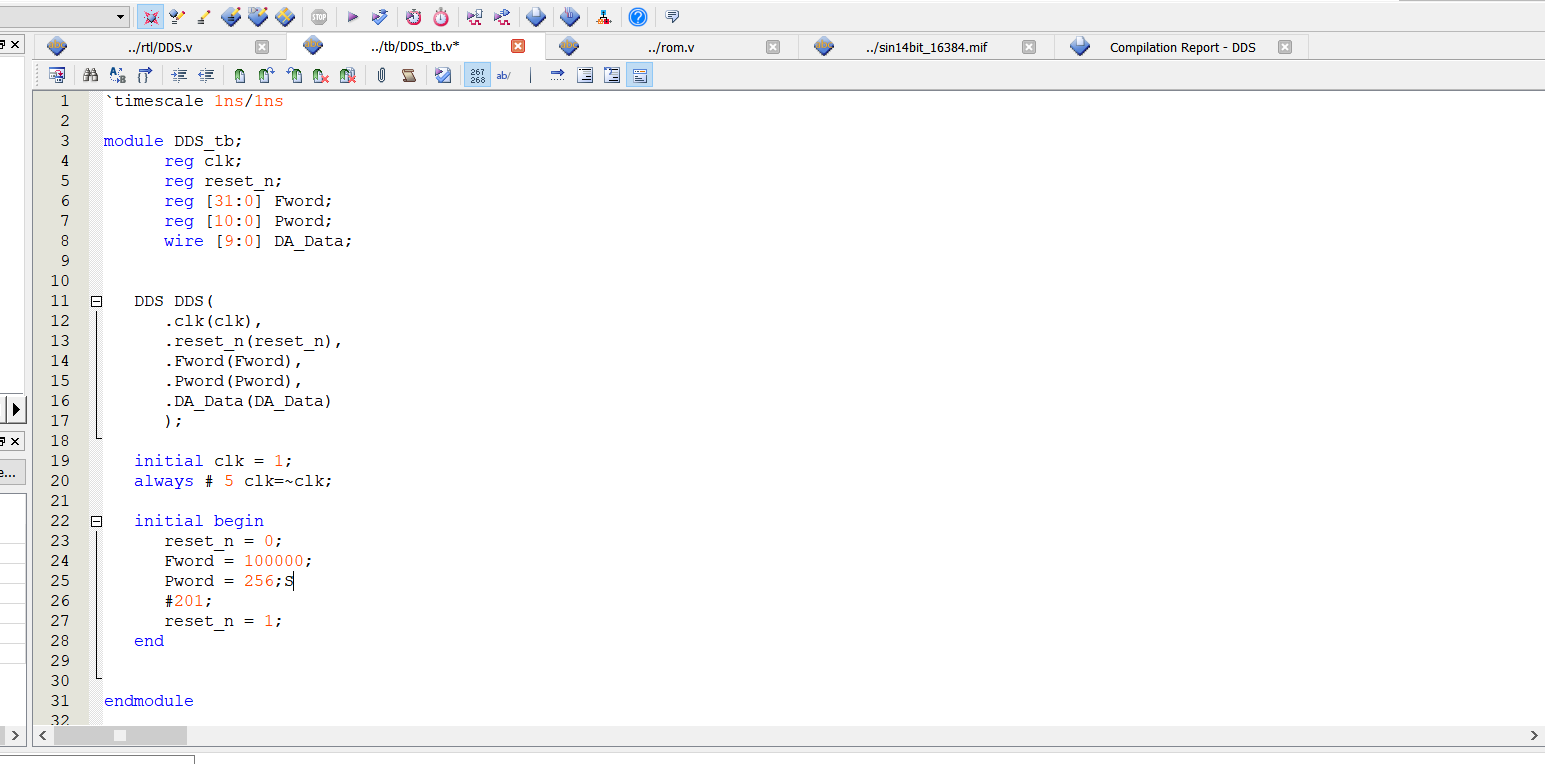Toggle bookmark with the first green flag icon
1545x764 pixels.
tap(240, 75)
